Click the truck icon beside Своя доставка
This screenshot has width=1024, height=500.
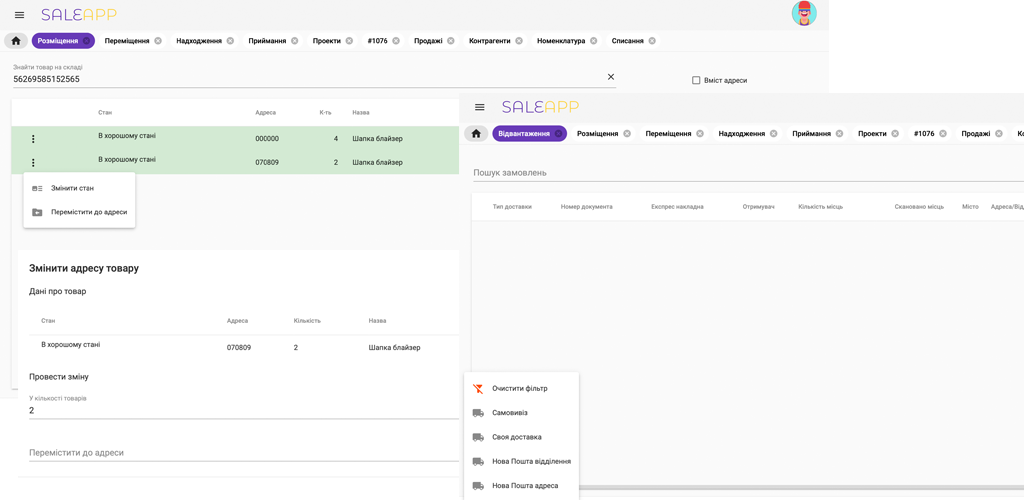click(478, 437)
